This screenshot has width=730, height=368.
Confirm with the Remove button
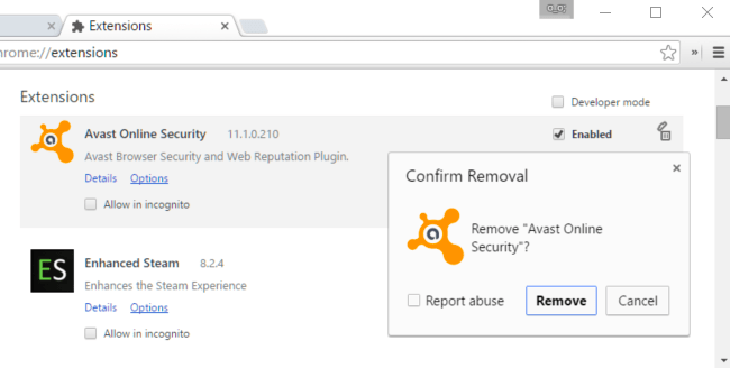click(x=561, y=300)
